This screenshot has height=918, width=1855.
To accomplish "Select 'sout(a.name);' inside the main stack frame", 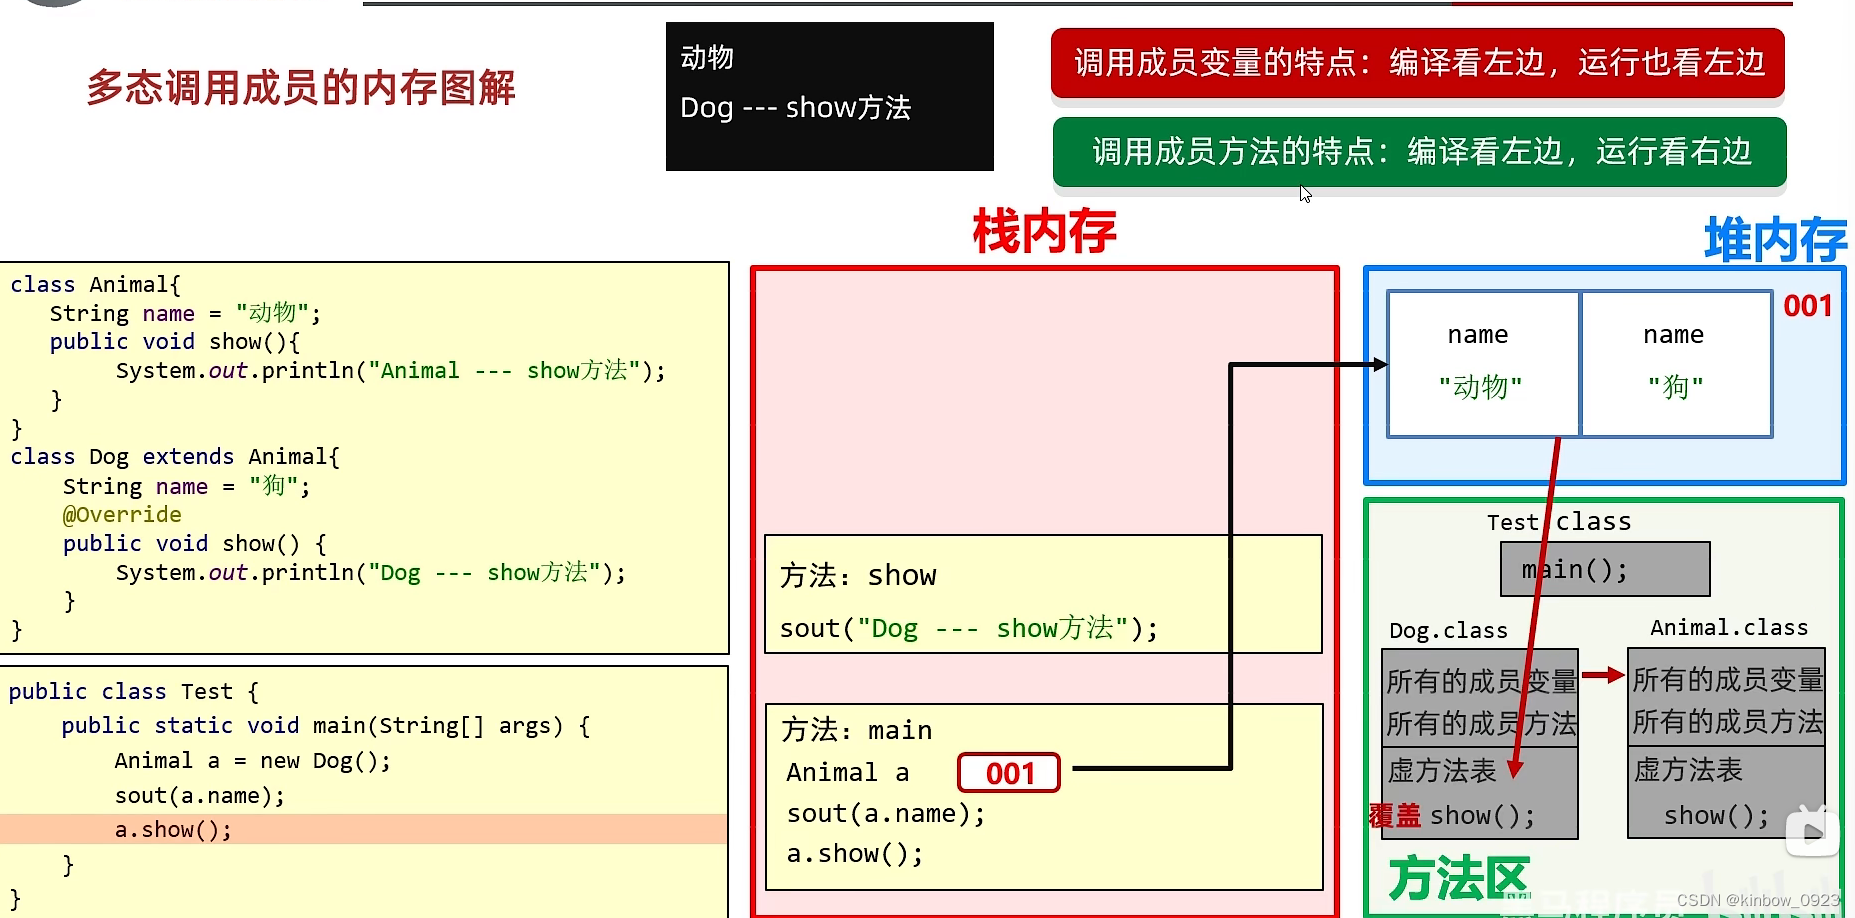I will pos(886,814).
